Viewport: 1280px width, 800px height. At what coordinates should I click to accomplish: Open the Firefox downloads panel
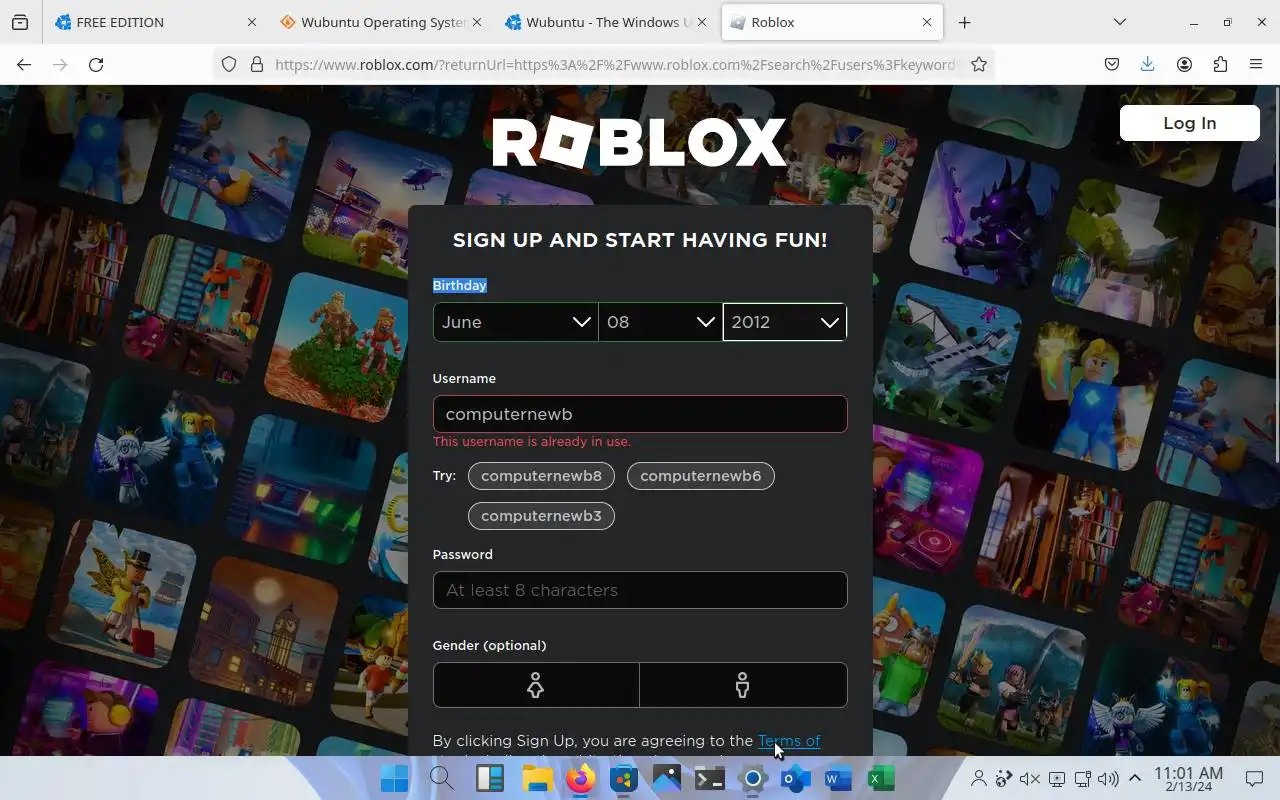click(x=1147, y=64)
